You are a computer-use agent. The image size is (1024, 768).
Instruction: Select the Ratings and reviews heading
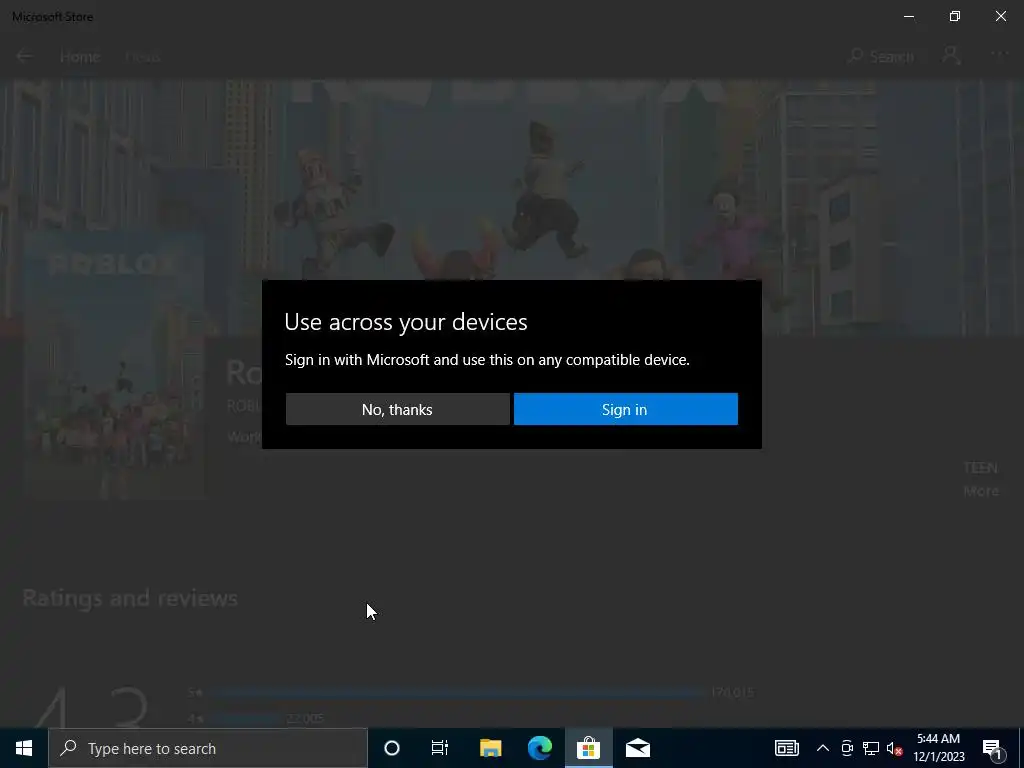130,598
